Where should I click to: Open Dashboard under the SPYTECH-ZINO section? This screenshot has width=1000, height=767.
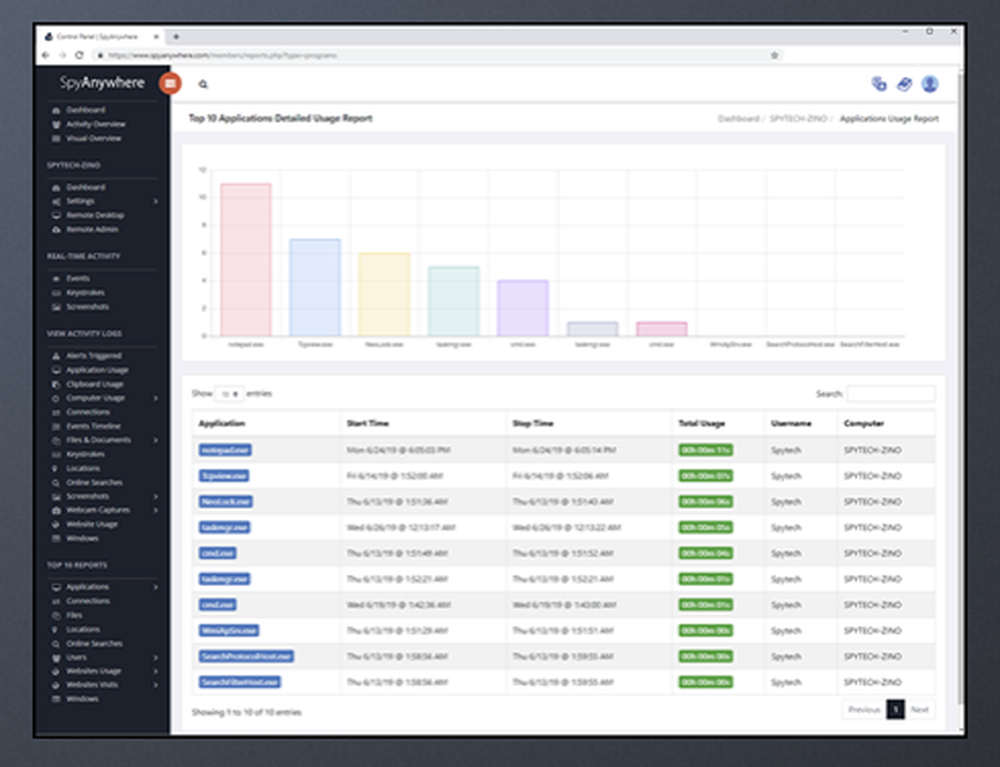point(86,187)
